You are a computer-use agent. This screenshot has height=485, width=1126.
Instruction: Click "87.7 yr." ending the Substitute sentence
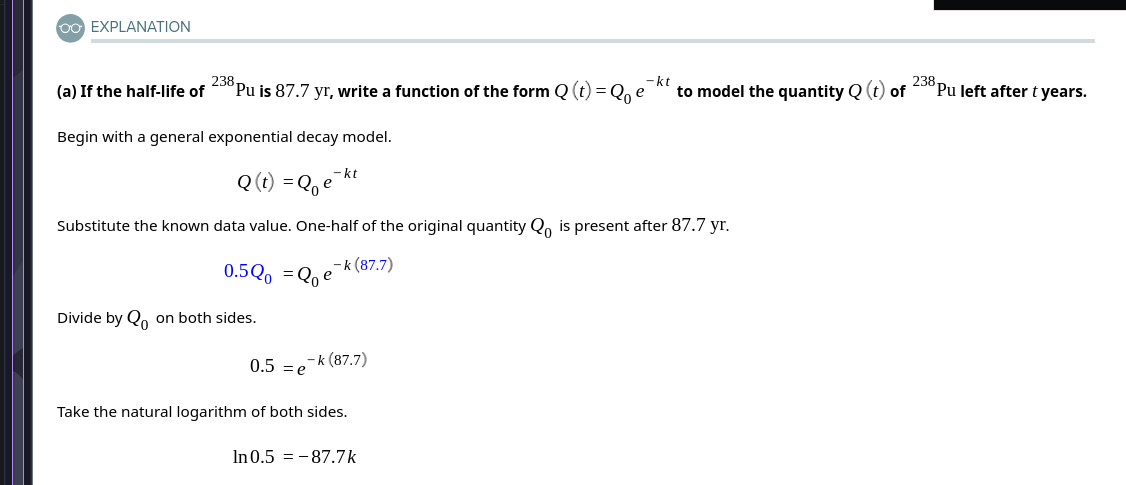[x=700, y=226]
